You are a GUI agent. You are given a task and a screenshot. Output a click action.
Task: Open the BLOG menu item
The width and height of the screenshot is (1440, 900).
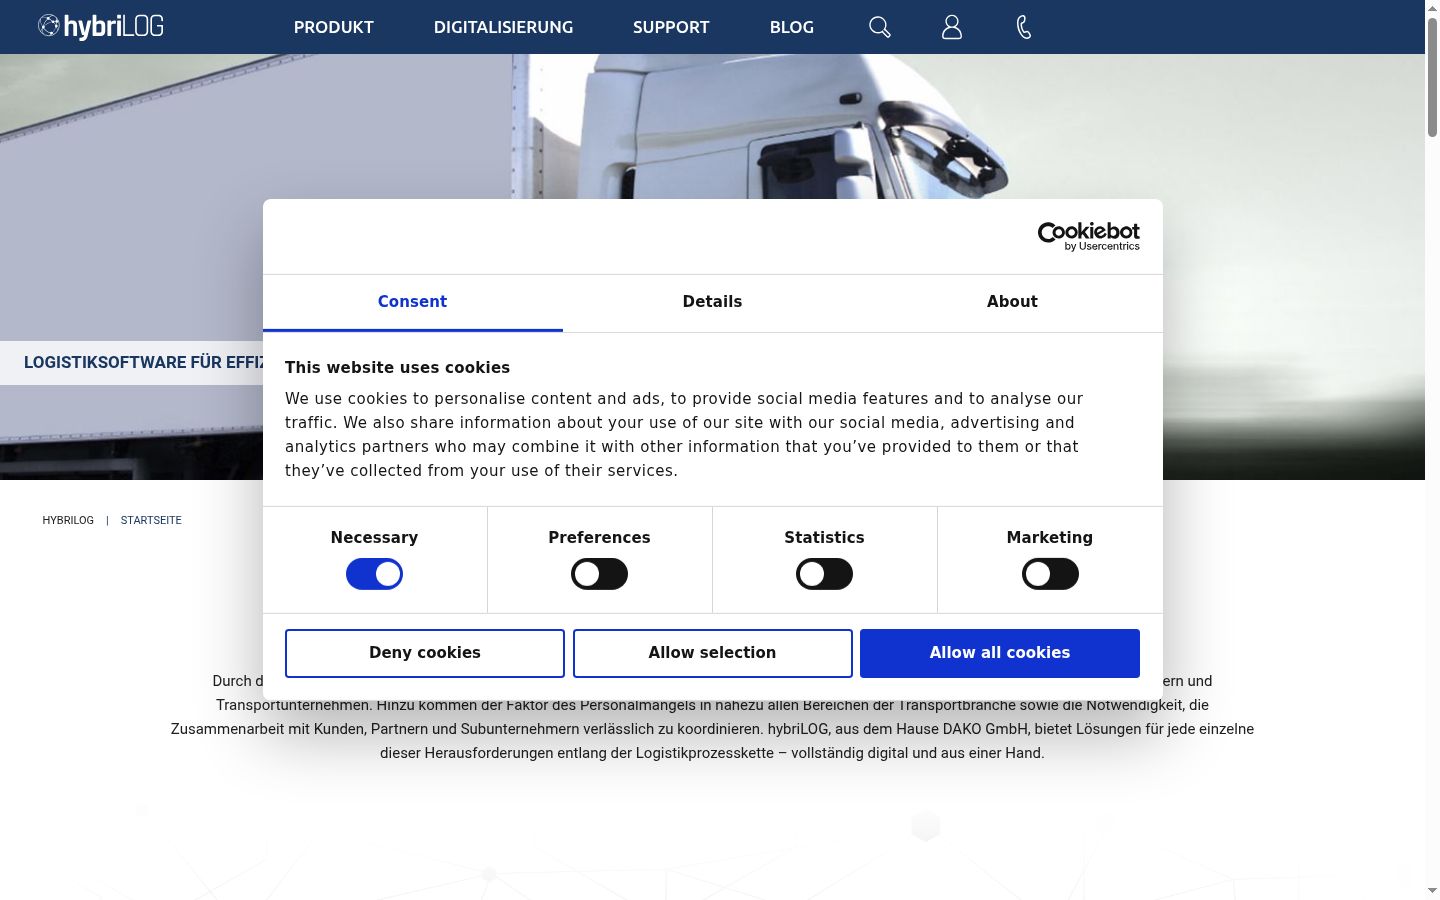click(x=792, y=27)
